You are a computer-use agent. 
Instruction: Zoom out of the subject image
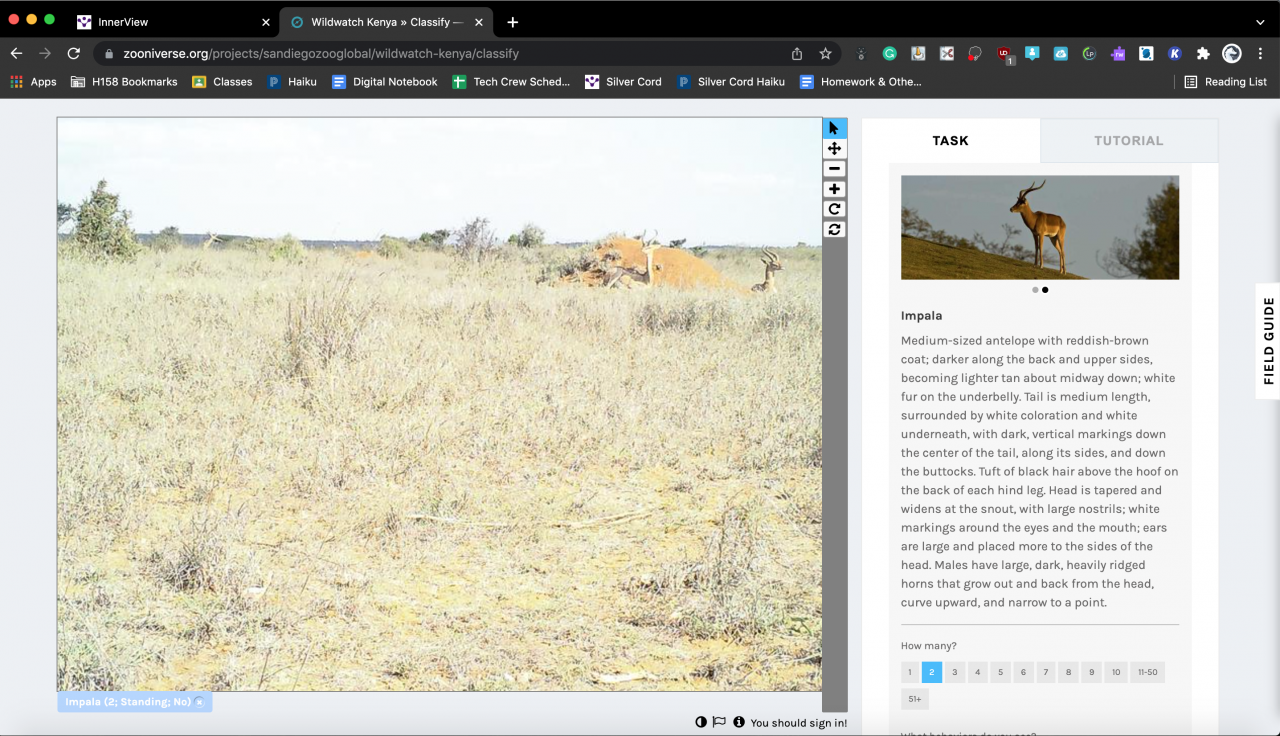click(834, 169)
